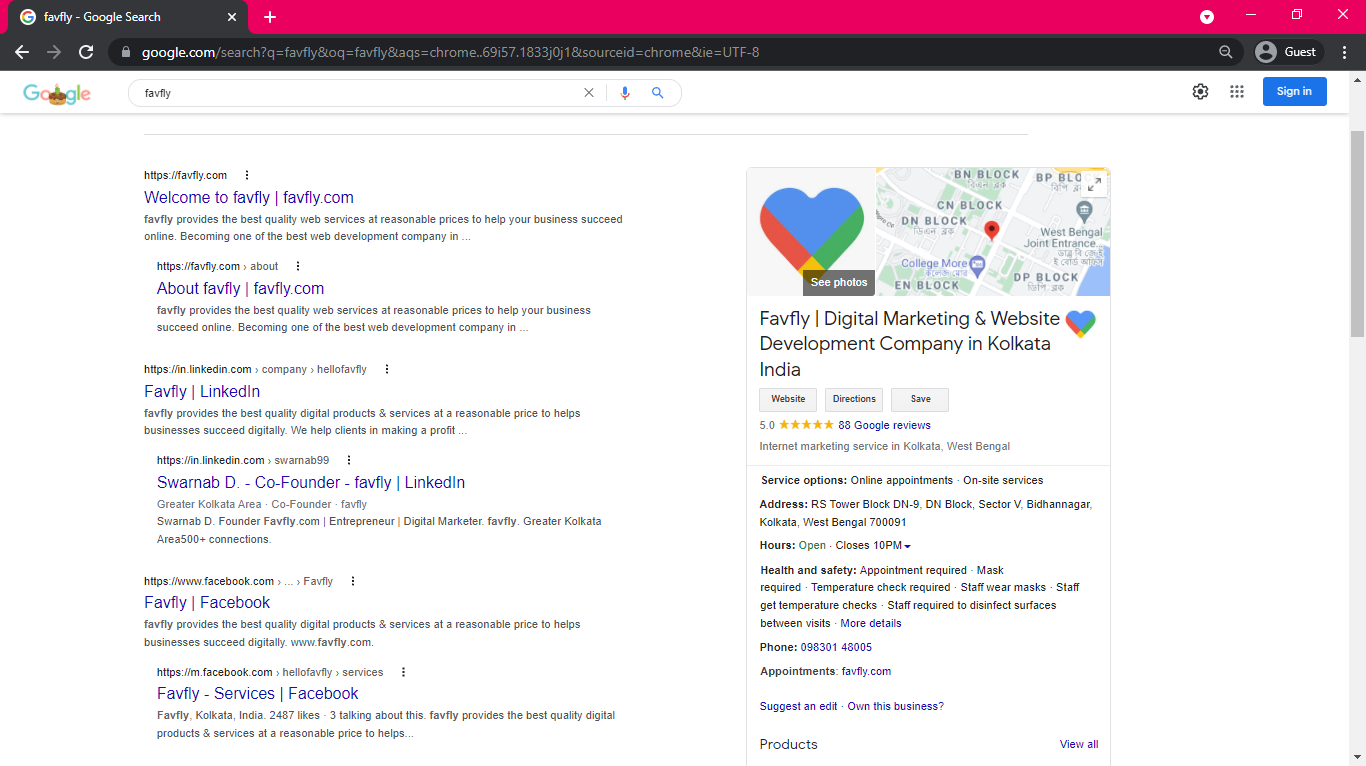
Task: Open a new browser tab
Action: click(270, 17)
